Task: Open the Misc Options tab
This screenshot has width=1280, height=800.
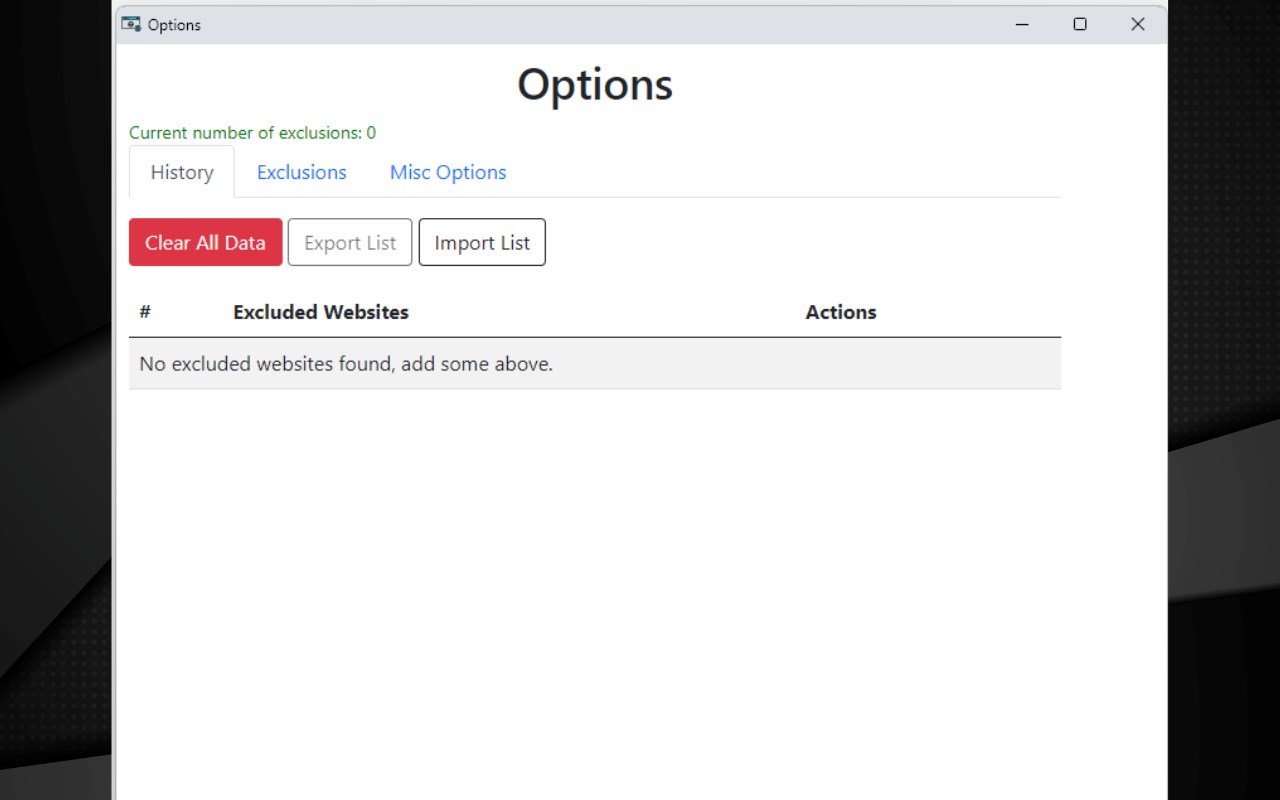Action: (448, 172)
